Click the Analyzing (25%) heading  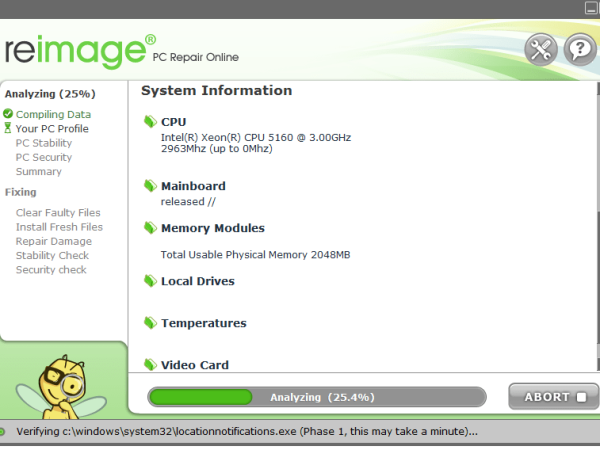click(50, 94)
